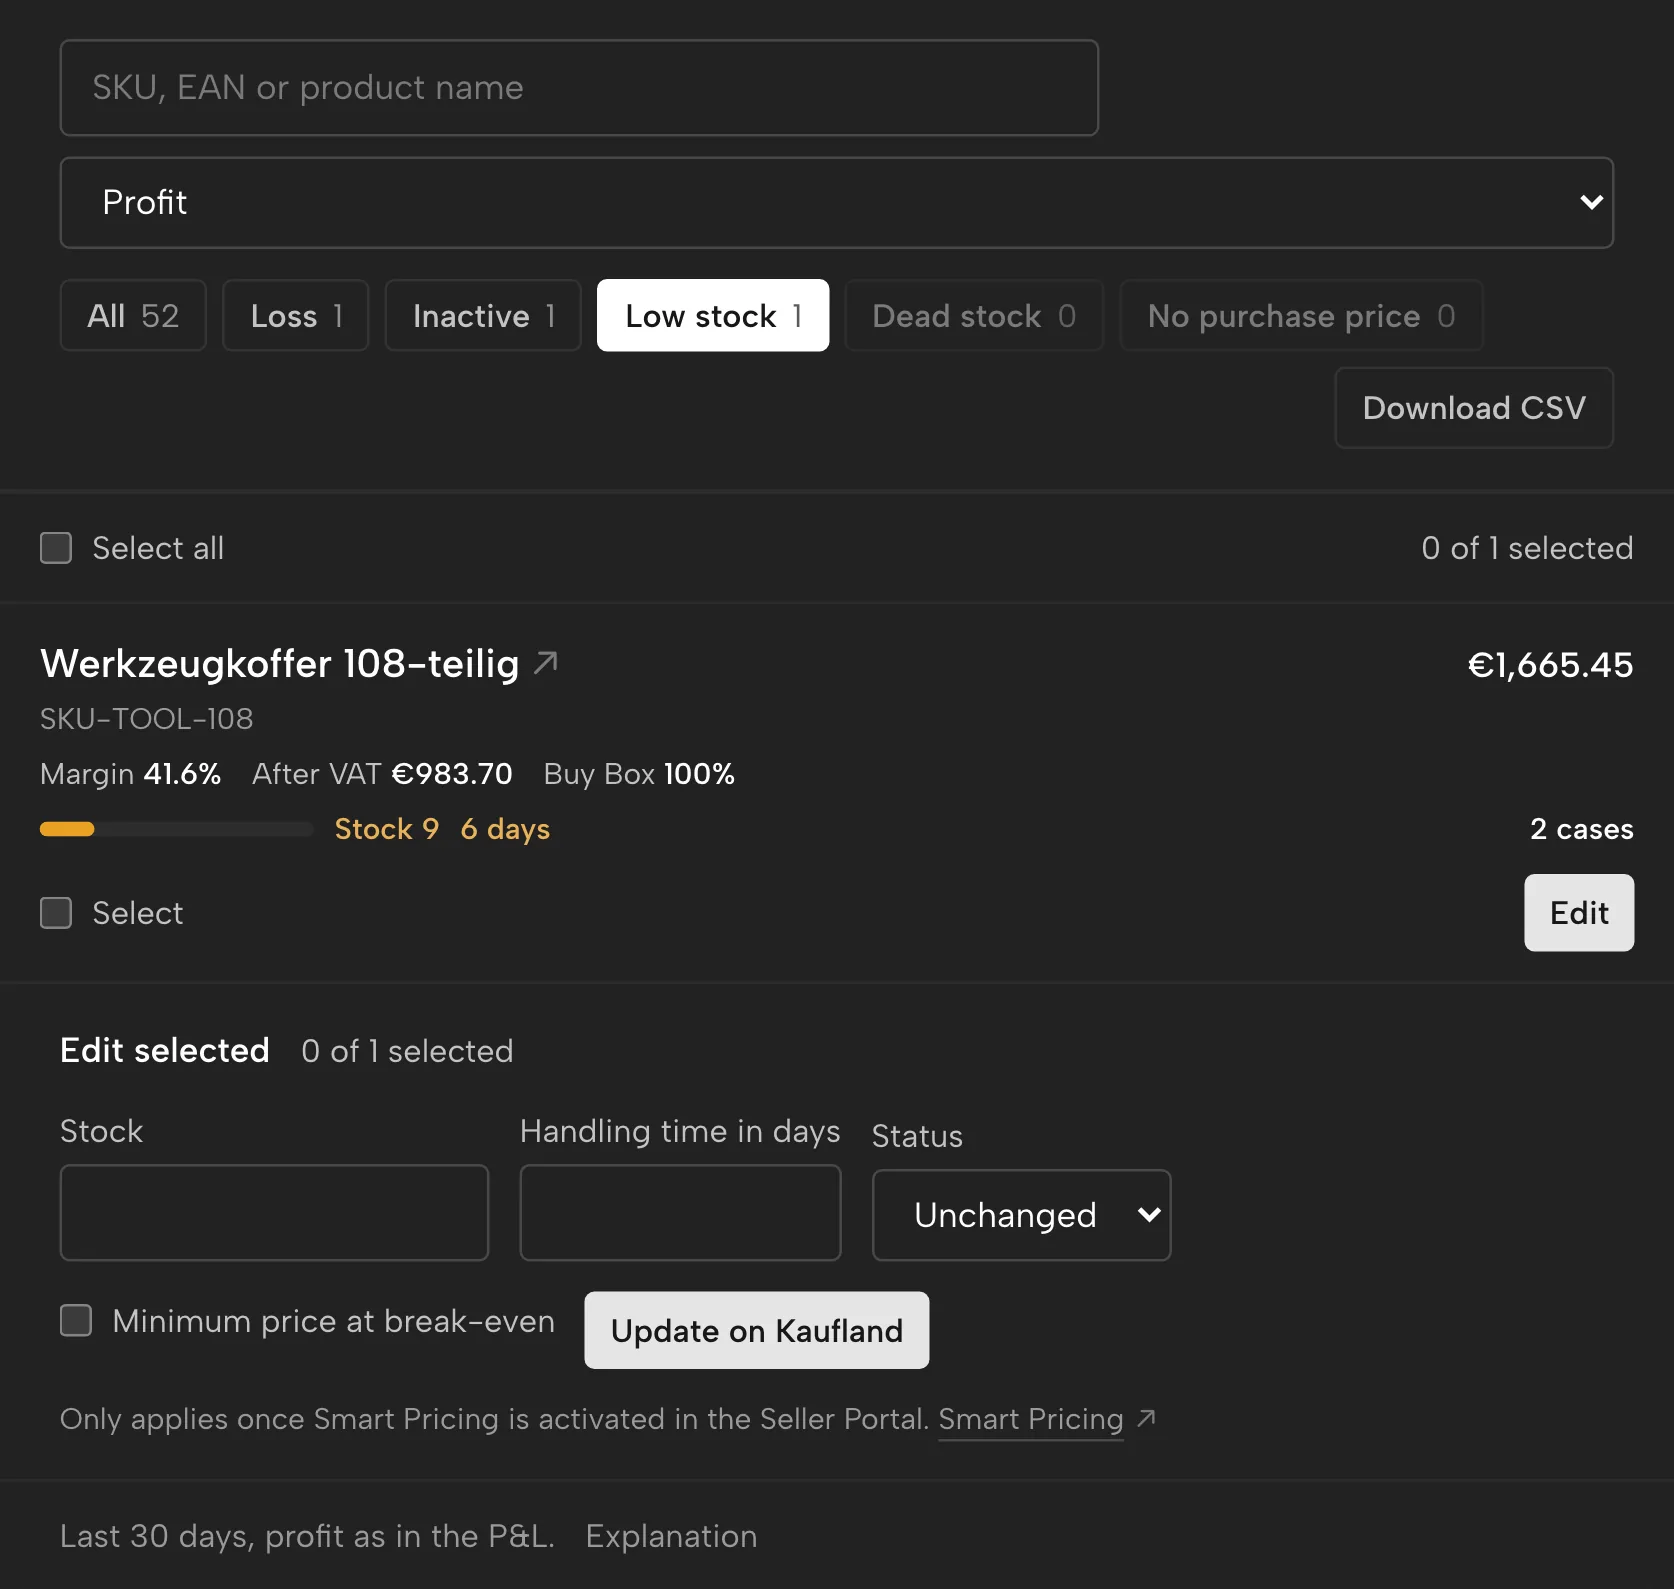Click the Handling time in days field
The image size is (1674, 1589).
[680, 1212]
